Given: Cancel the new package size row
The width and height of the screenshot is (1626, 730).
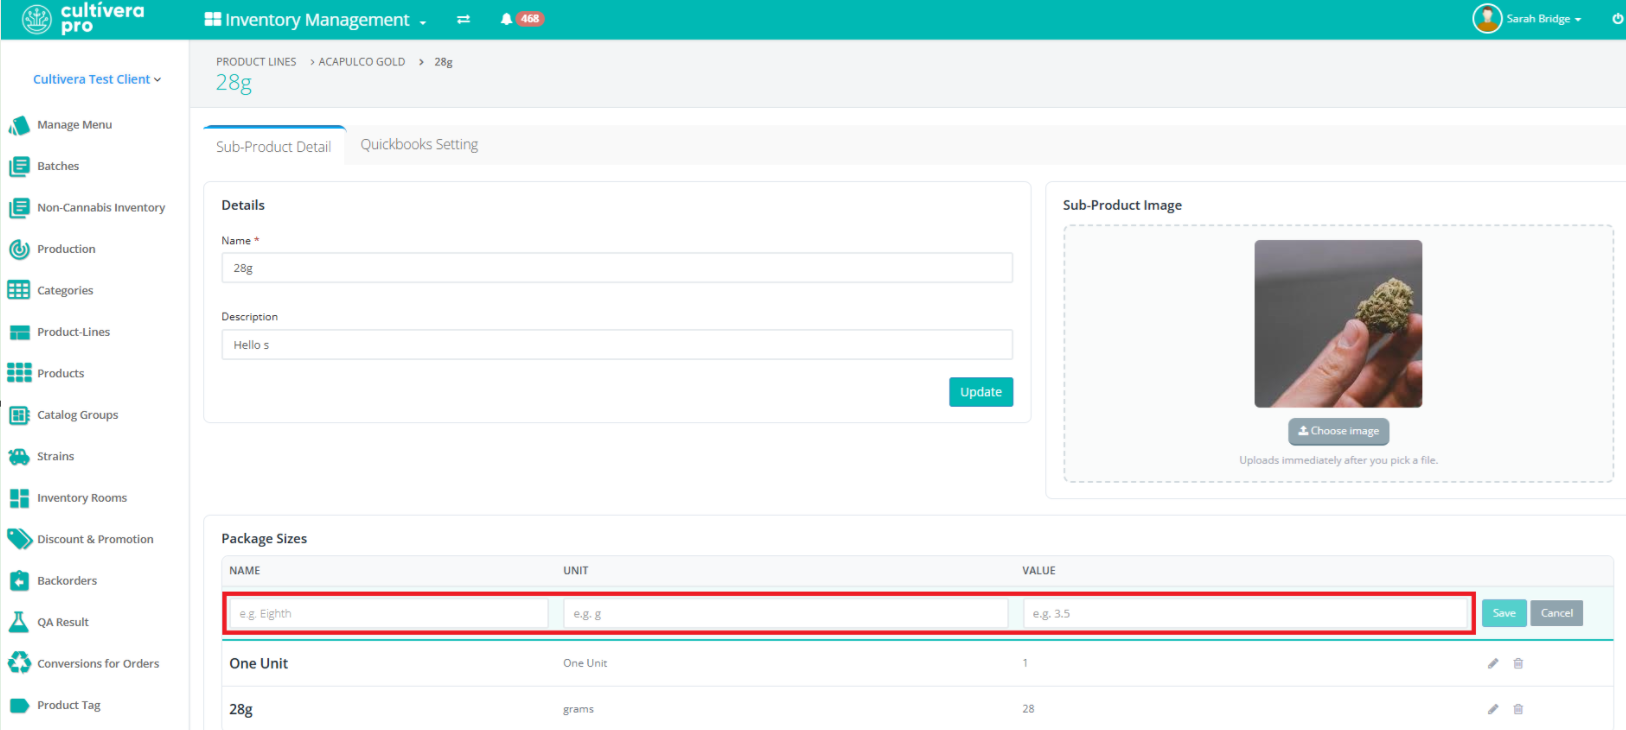Looking at the screenshot, I should tap(1556, 613).
